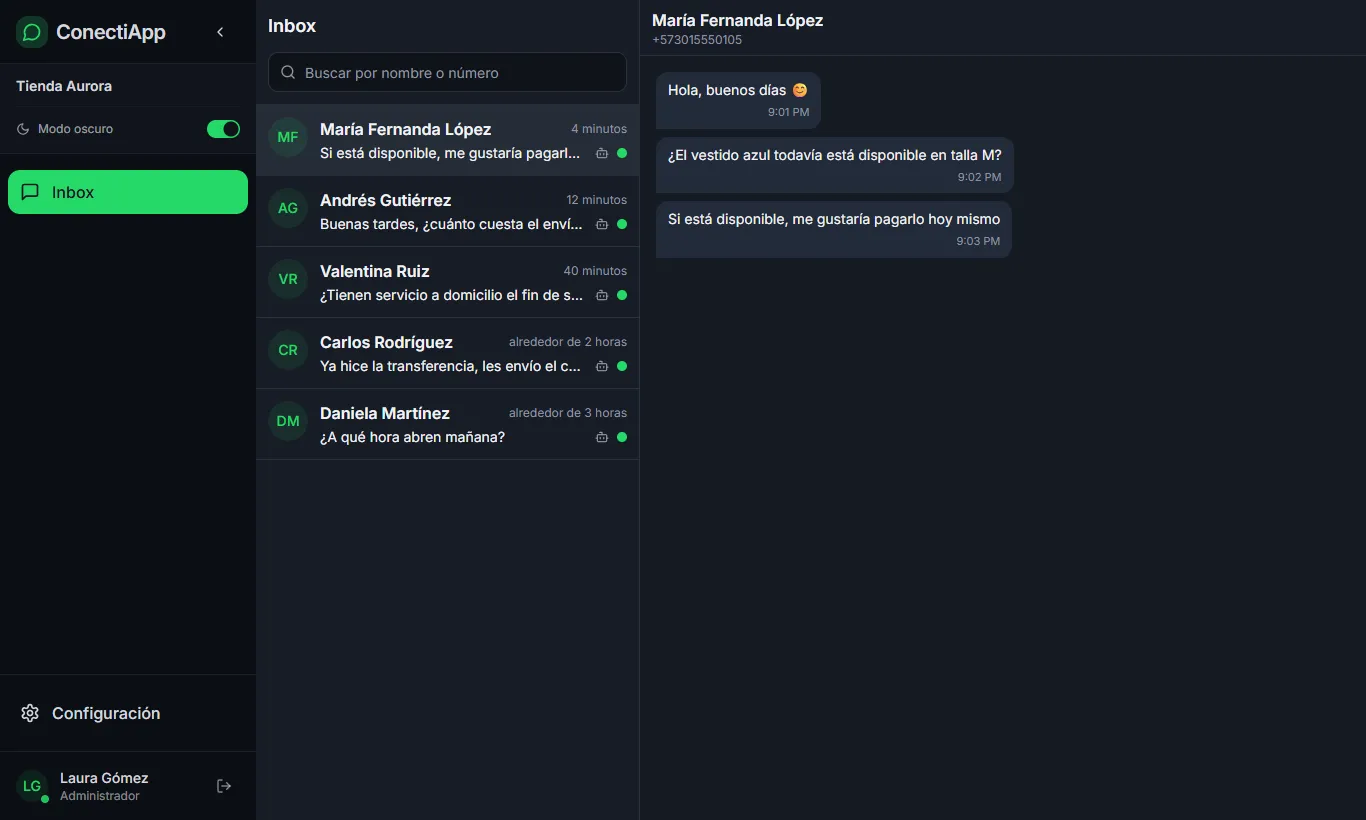Click the message about the vestido azul talla M
This screenshot has height=820, width=1366.
click(x=834, y=165)
